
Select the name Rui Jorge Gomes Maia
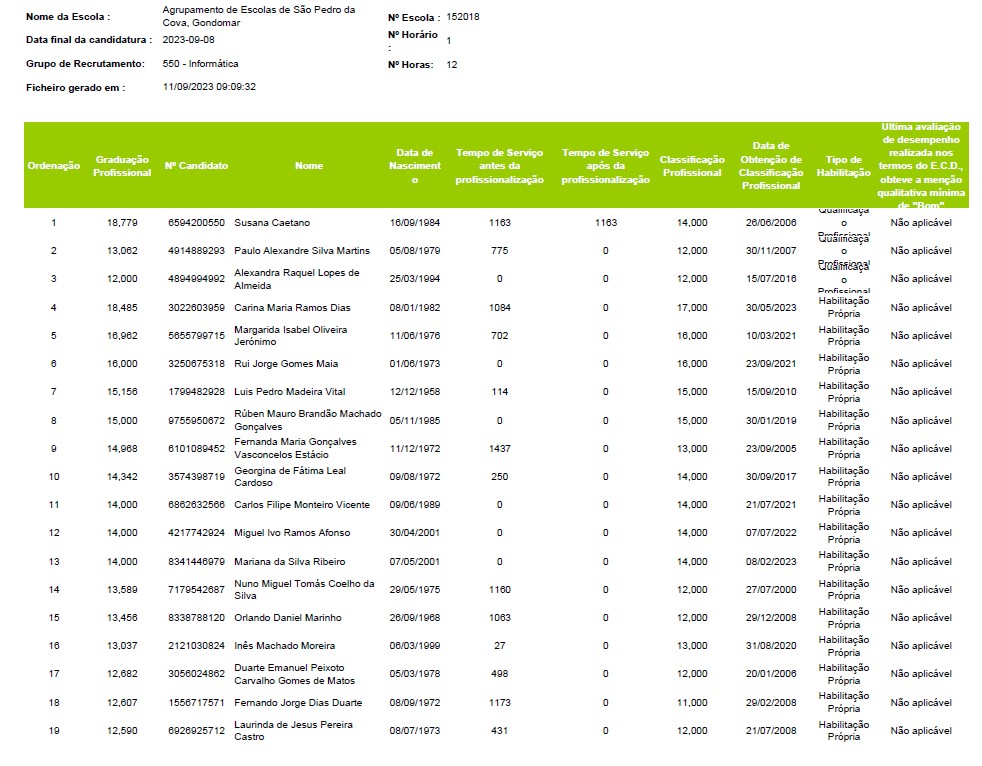(x=284, y=364)
